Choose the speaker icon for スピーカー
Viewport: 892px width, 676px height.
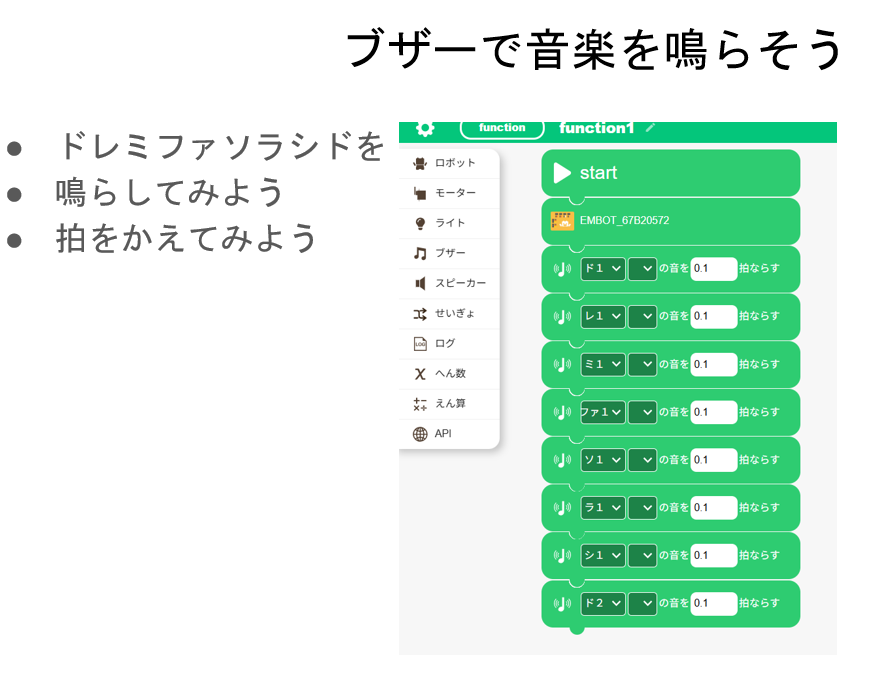[x=420, y=283]
